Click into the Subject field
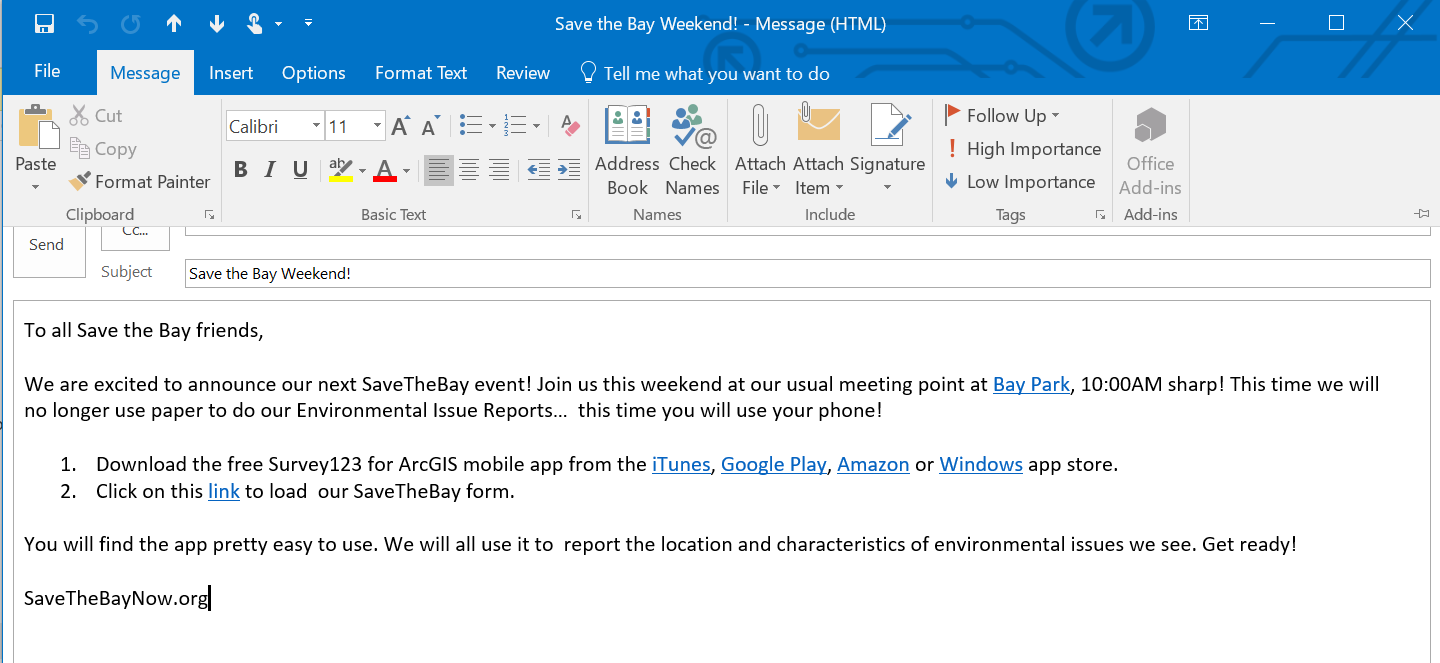 tap(807, 273)
